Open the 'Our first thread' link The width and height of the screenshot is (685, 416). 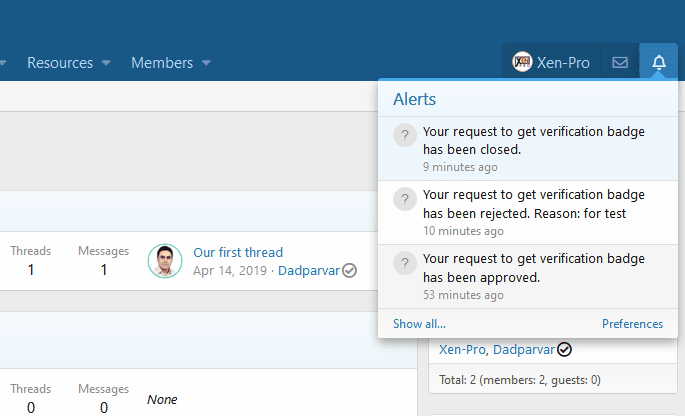click(238, 252)
